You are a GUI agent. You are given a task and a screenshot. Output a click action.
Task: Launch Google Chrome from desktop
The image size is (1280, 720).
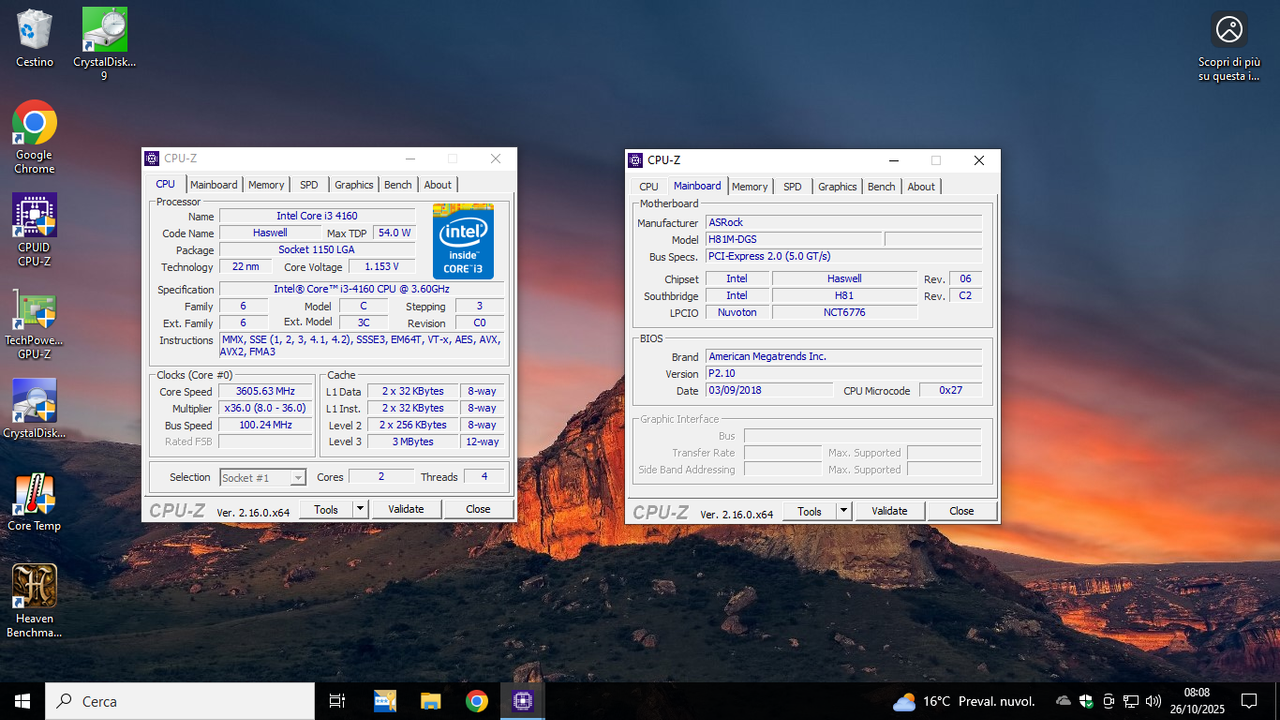click(34, 137)
